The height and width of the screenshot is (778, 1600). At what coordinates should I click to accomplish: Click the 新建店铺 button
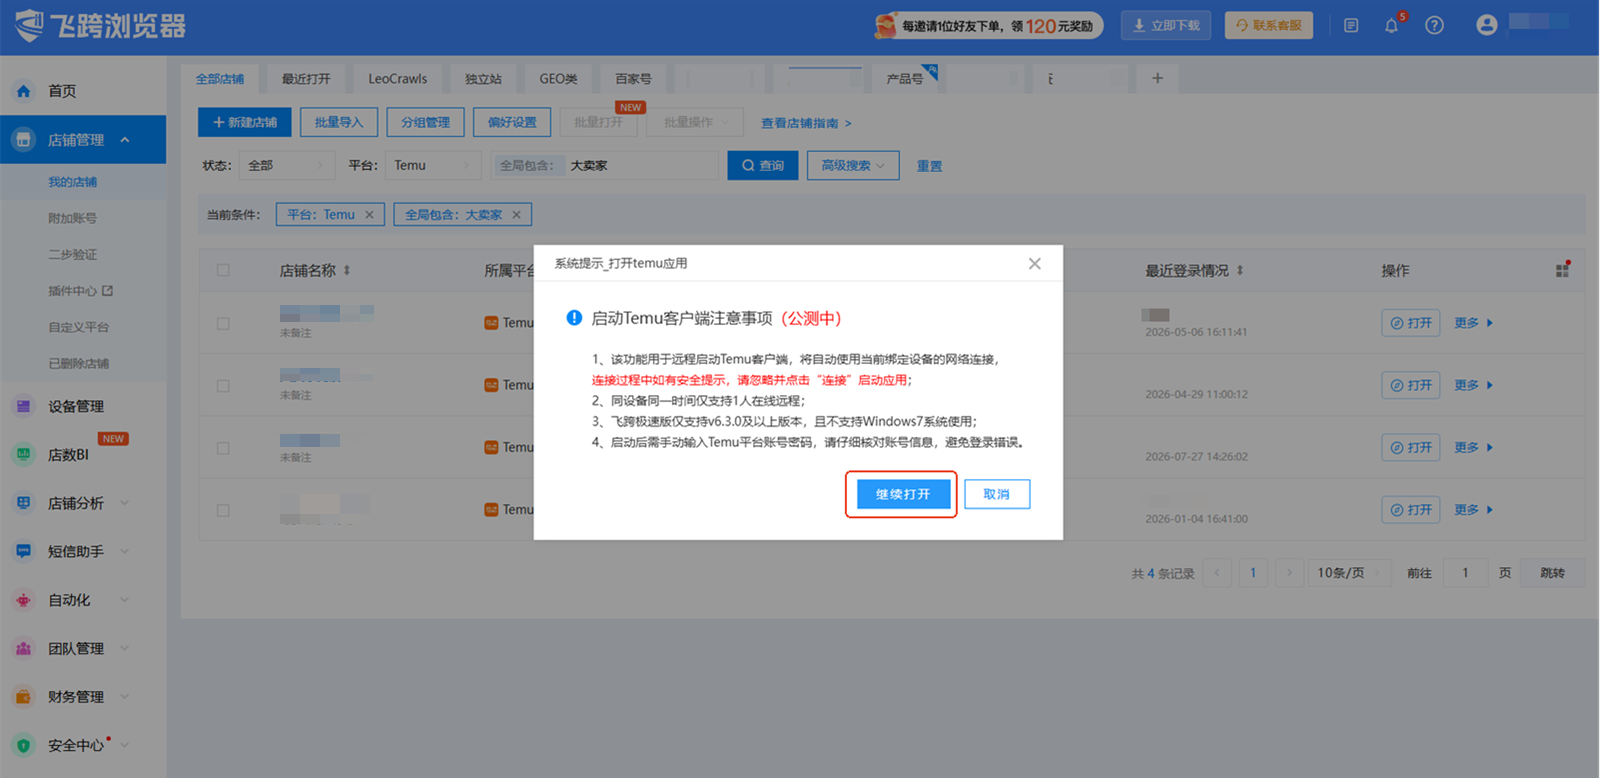click(x=245, y=122)
